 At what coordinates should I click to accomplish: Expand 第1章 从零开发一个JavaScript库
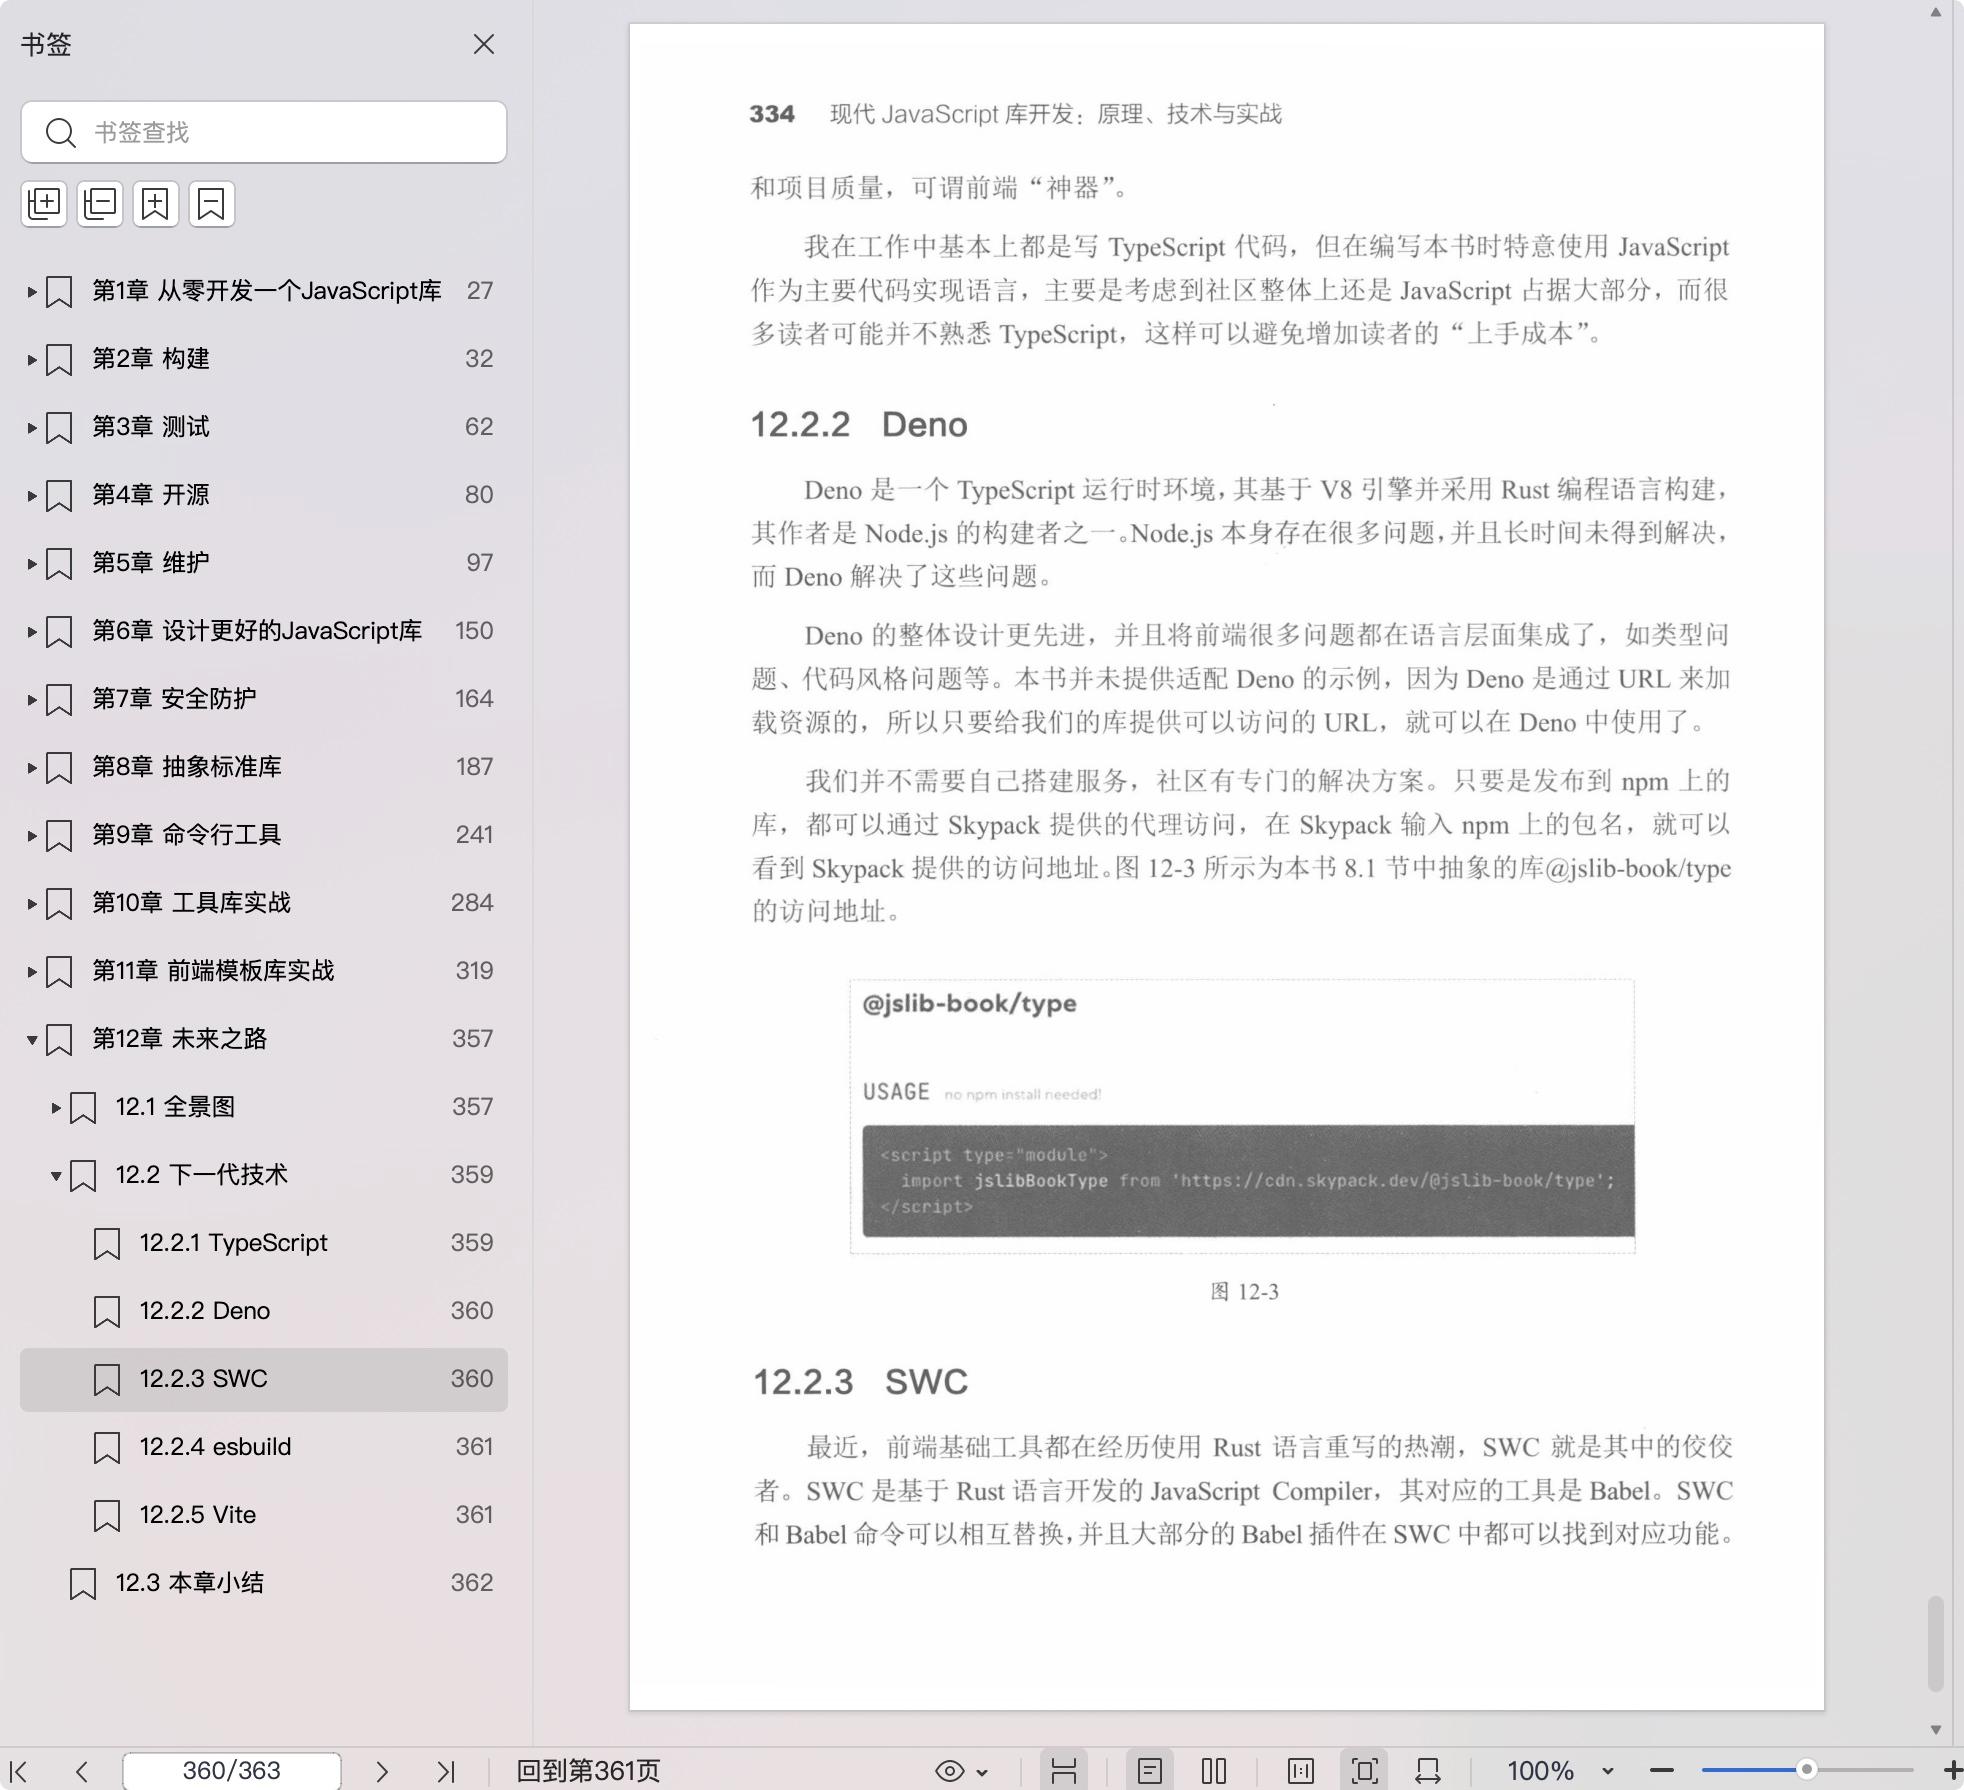coord(32,292)
